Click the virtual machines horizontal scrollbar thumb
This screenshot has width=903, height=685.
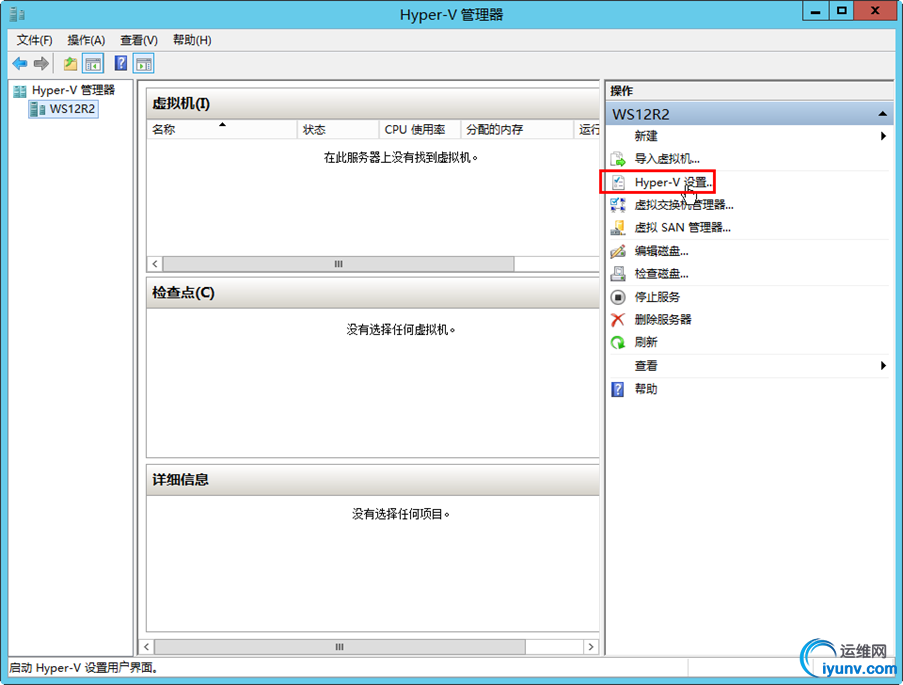339,264
